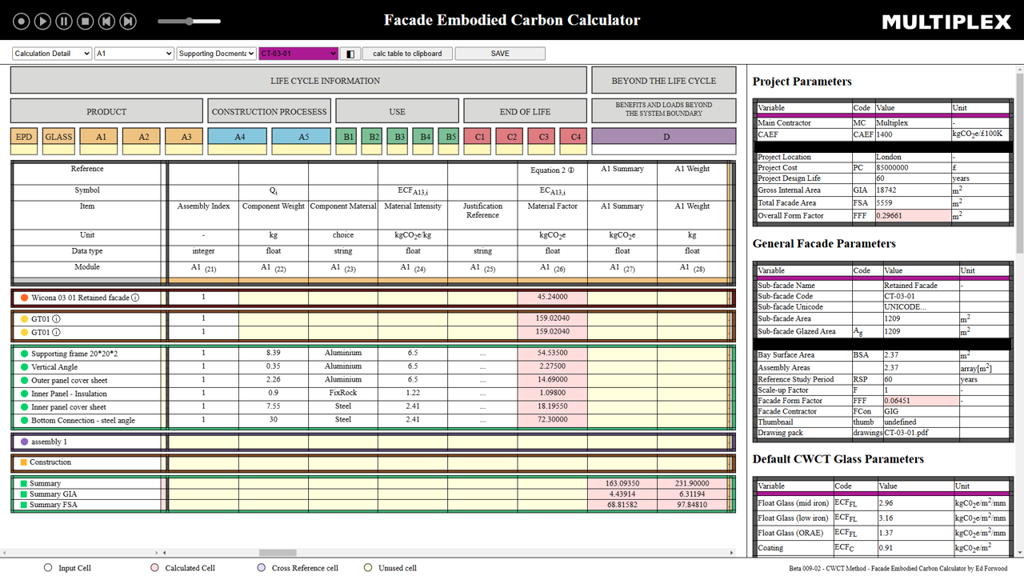Click the Facade Form Factor value 0.06451
Image resolution: width=1024 pixels, height=576 pixels.
(x=921, y=401)
